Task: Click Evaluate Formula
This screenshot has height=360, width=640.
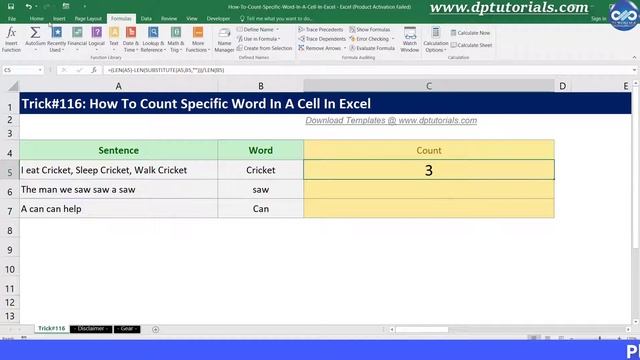Action: [x=372, y=48]
